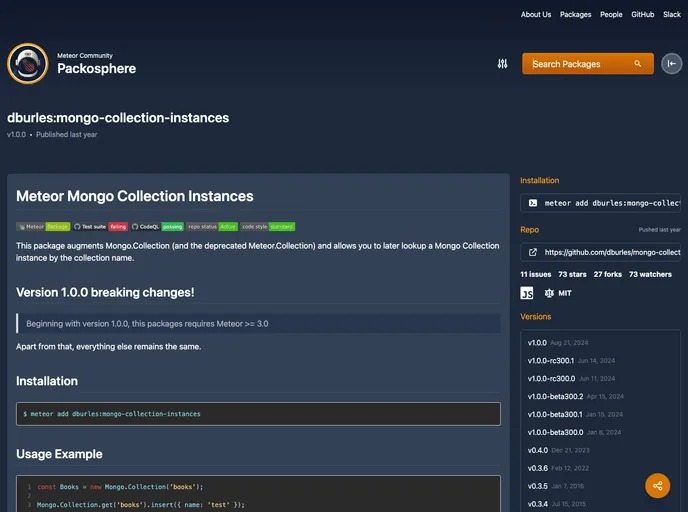This screenshot has height=512, width=688.
Task: Select version v1.0.0-rc300.1
Action: (x=551, y=361)
